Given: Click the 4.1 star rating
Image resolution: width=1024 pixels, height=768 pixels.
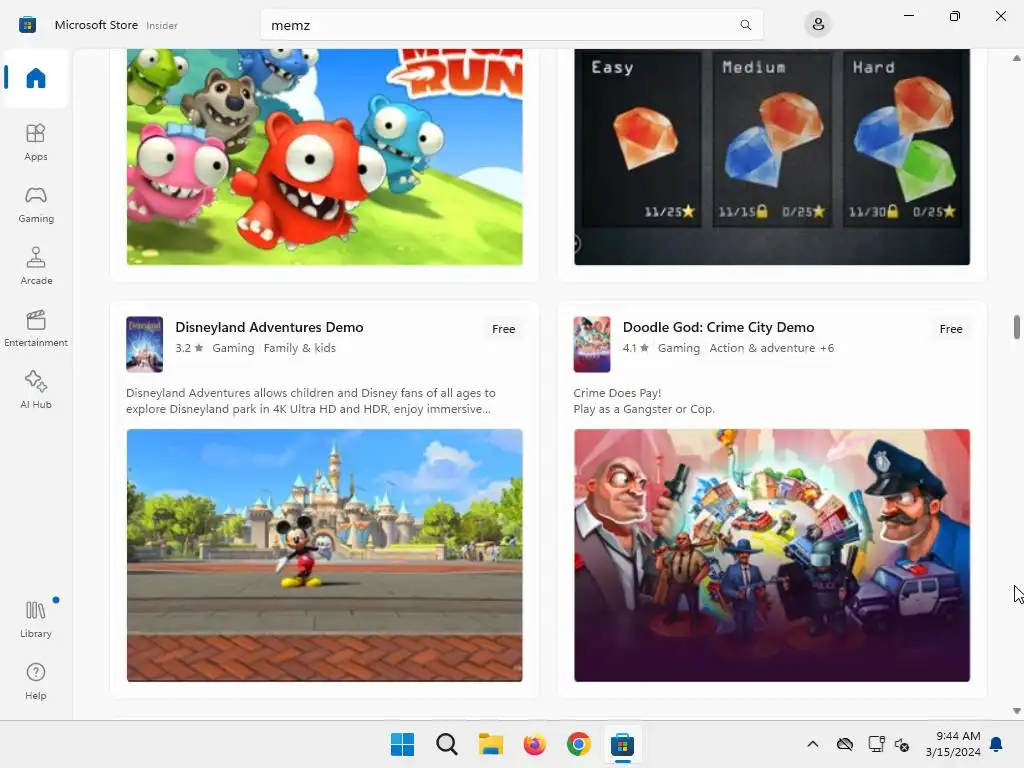Looking at the screenshot, I should tap(635, 348).
